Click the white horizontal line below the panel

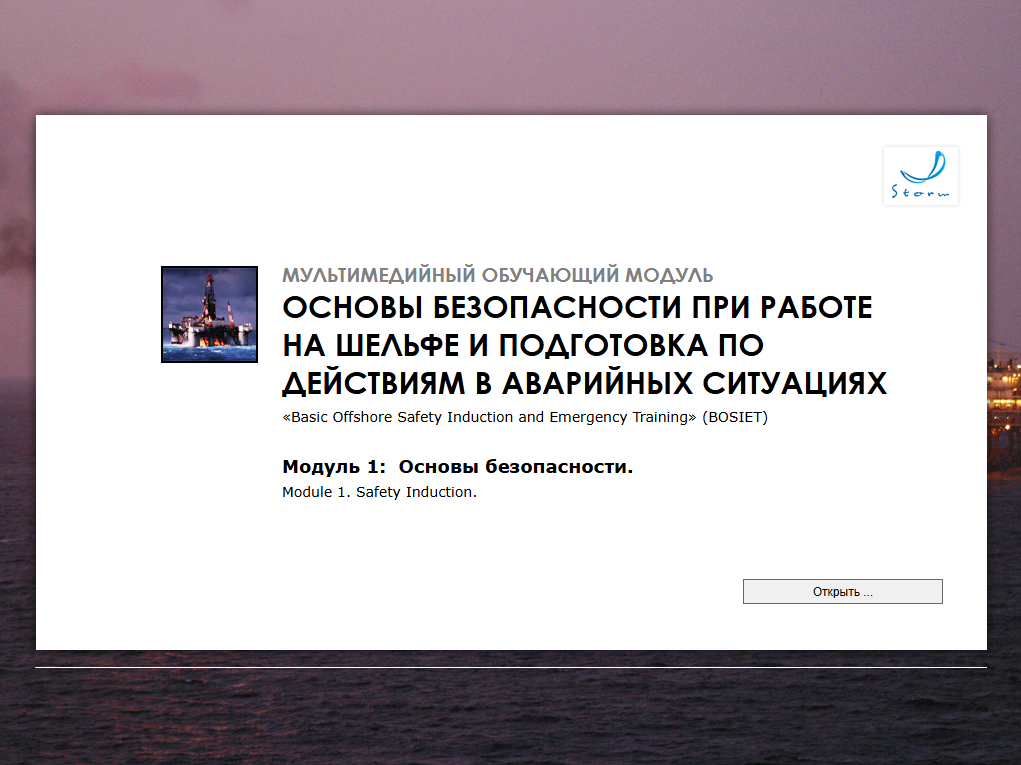pos(510,667)
